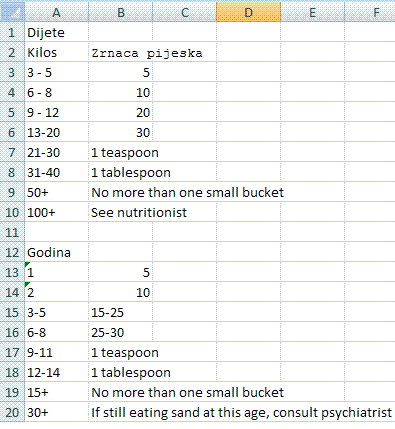Image resolution: width=395 pixels, height=429 pixels.
Task: Select the 'See nutritionist' cell
Action: click(121, 212)
